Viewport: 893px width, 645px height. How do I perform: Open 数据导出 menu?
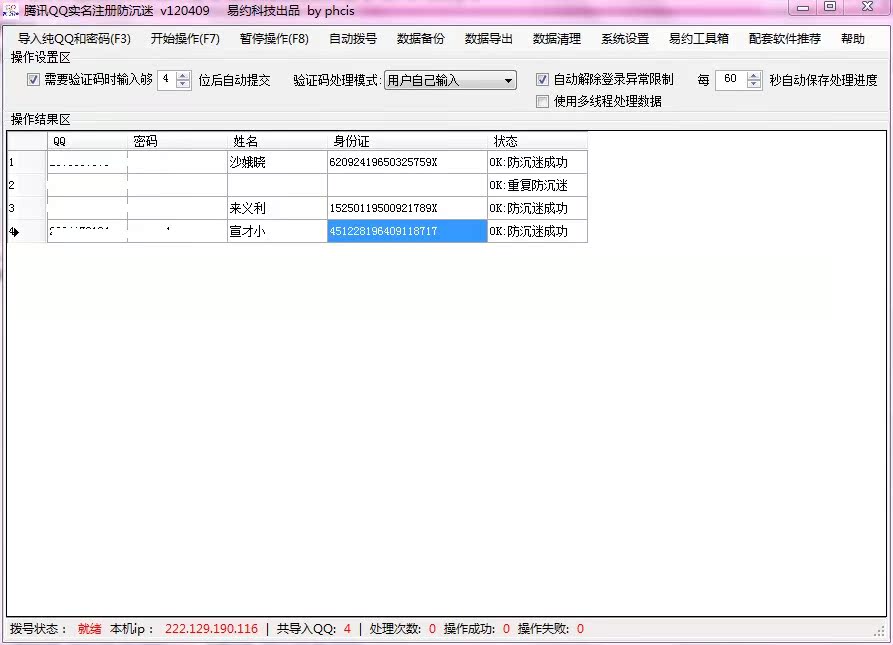[x=489, y=39]
